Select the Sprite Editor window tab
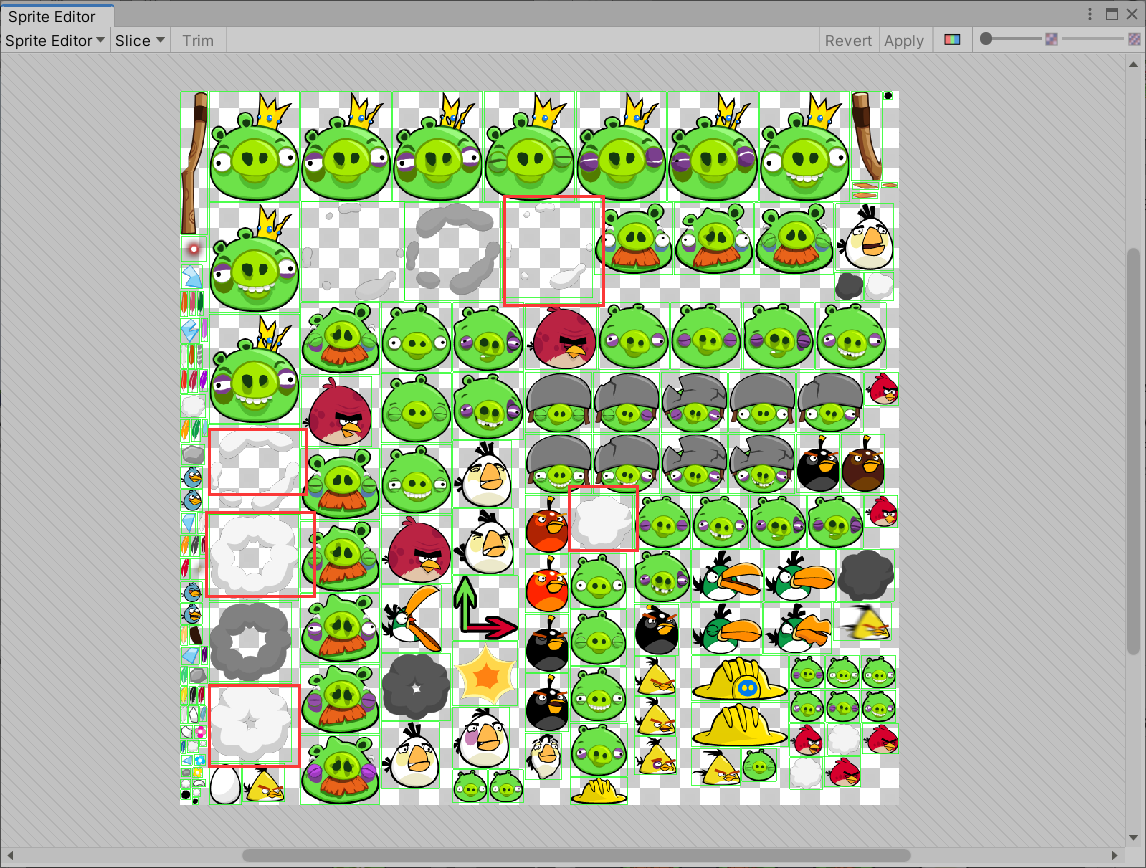 click(52, 16)
